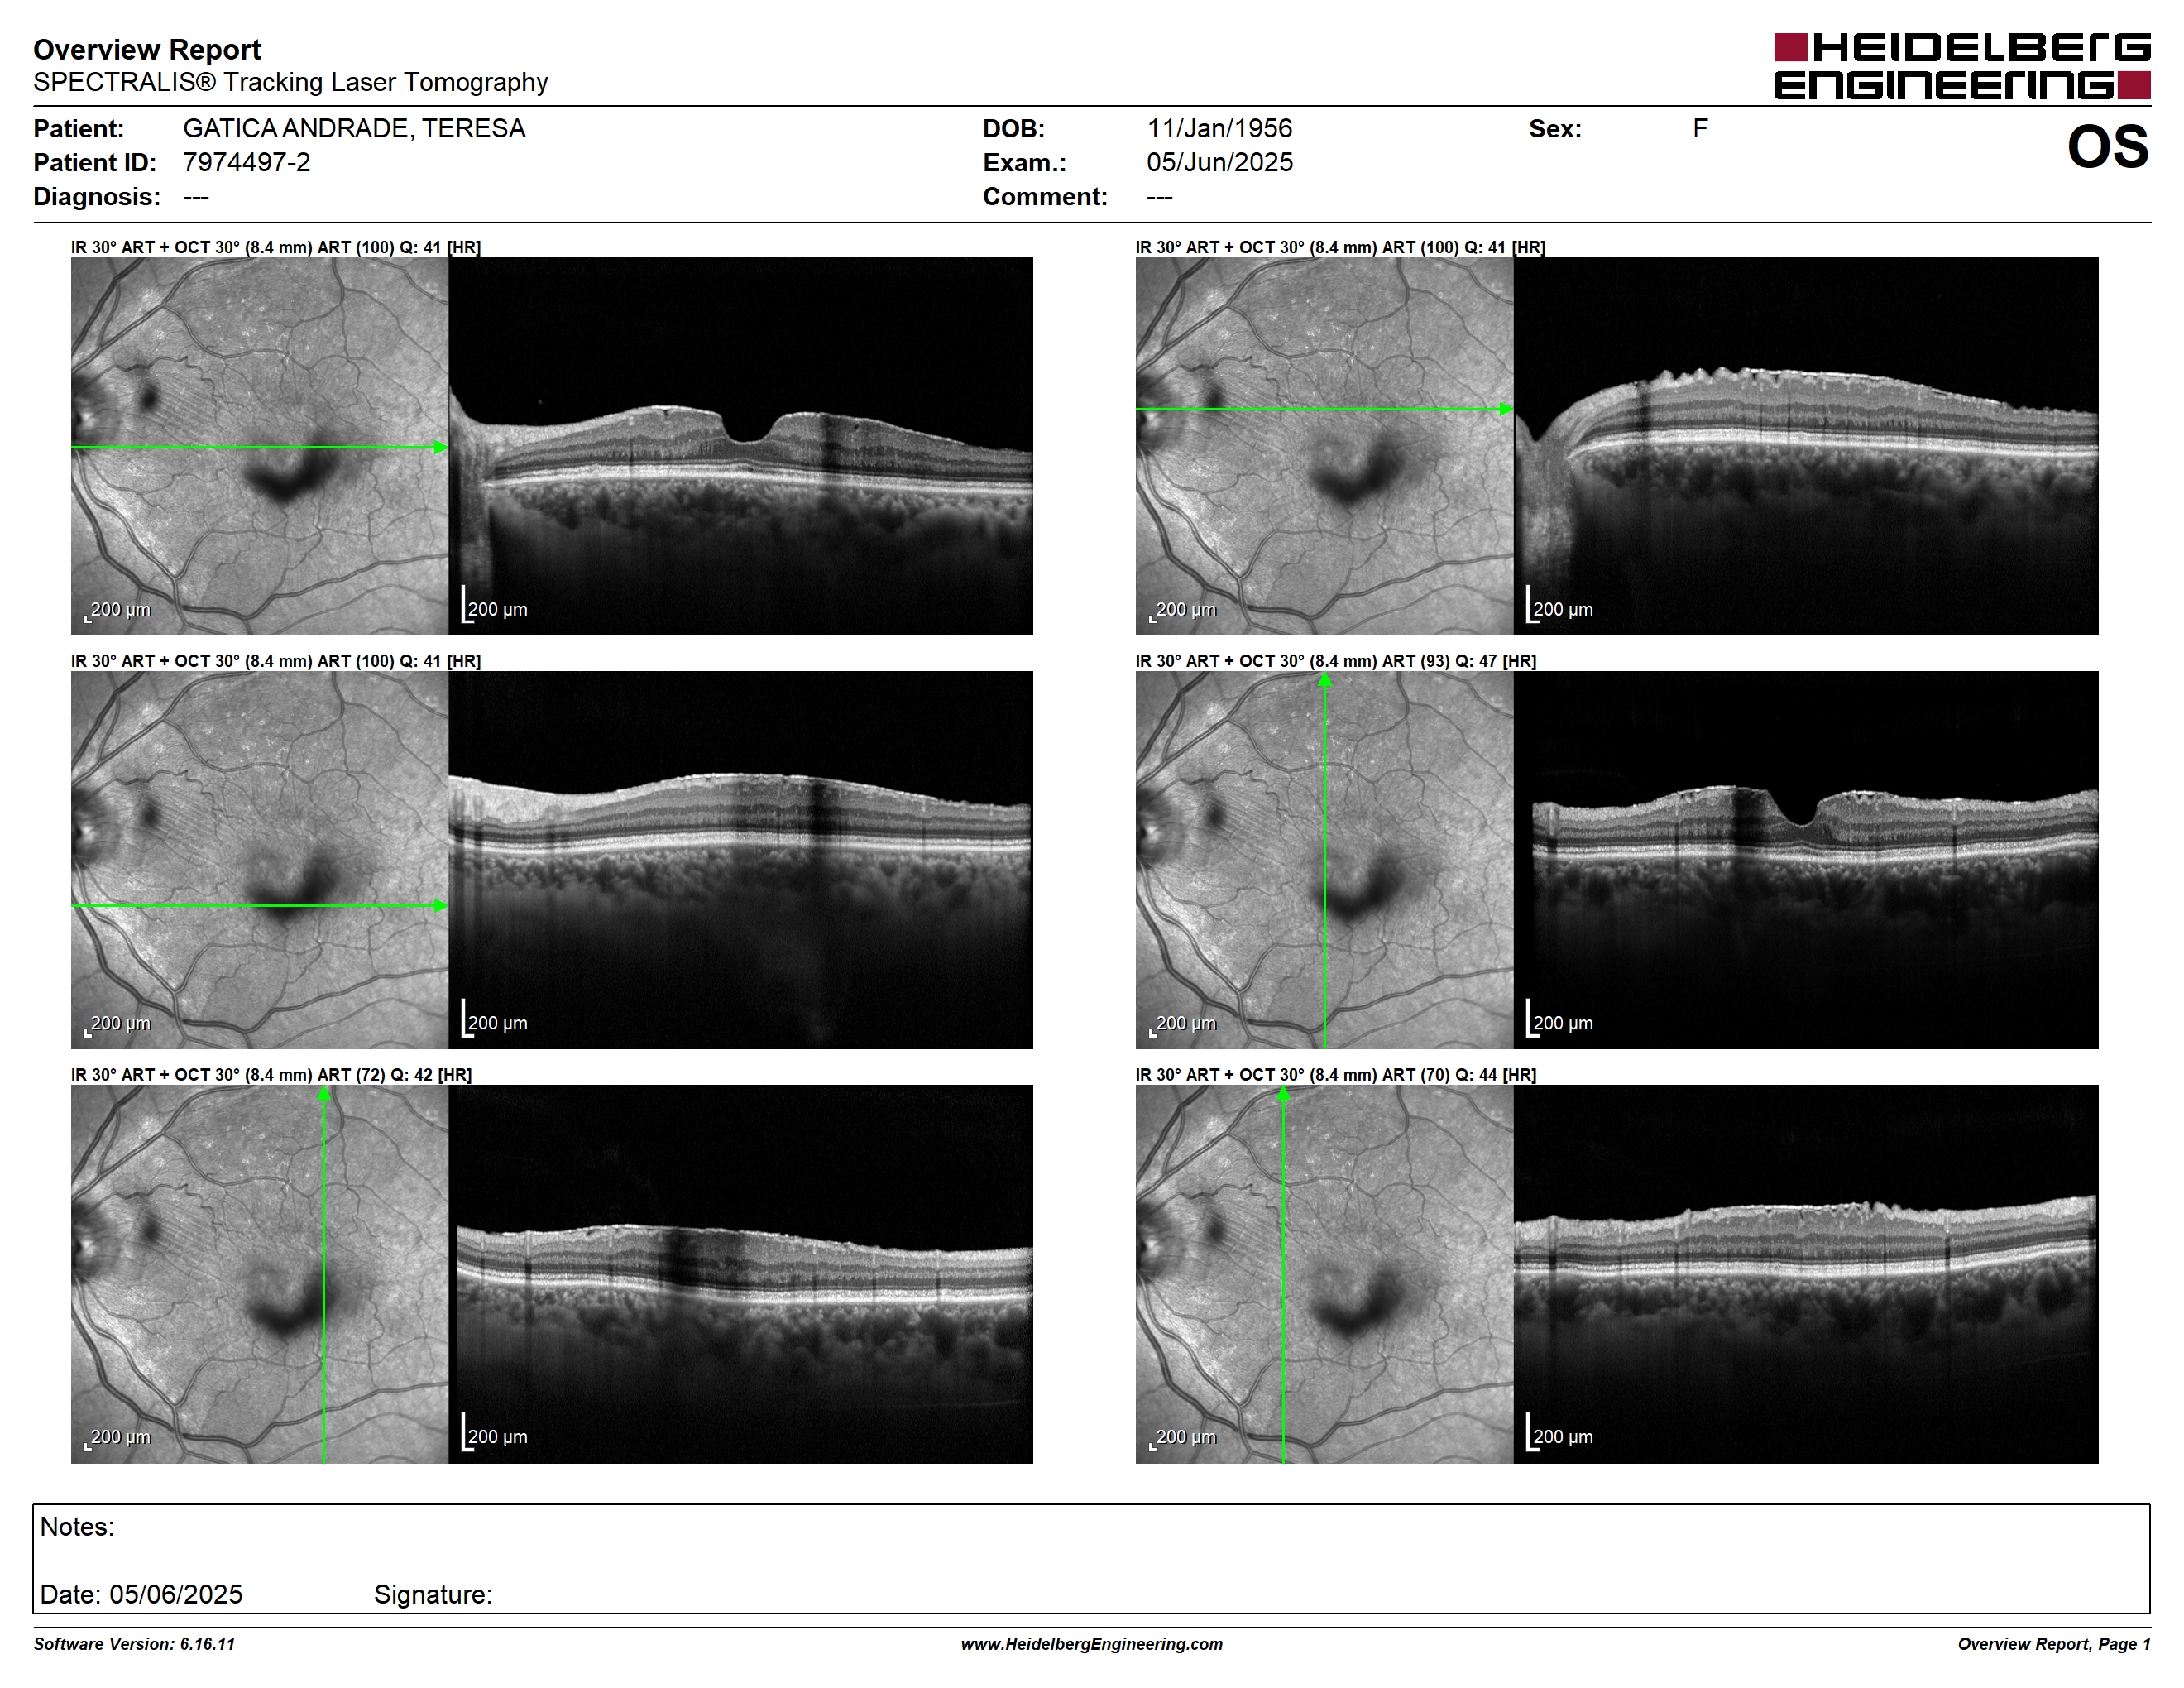Click bottom-left OCT B-scan image
Screen dimensions: 2184x1688
tap(741, 1274)
